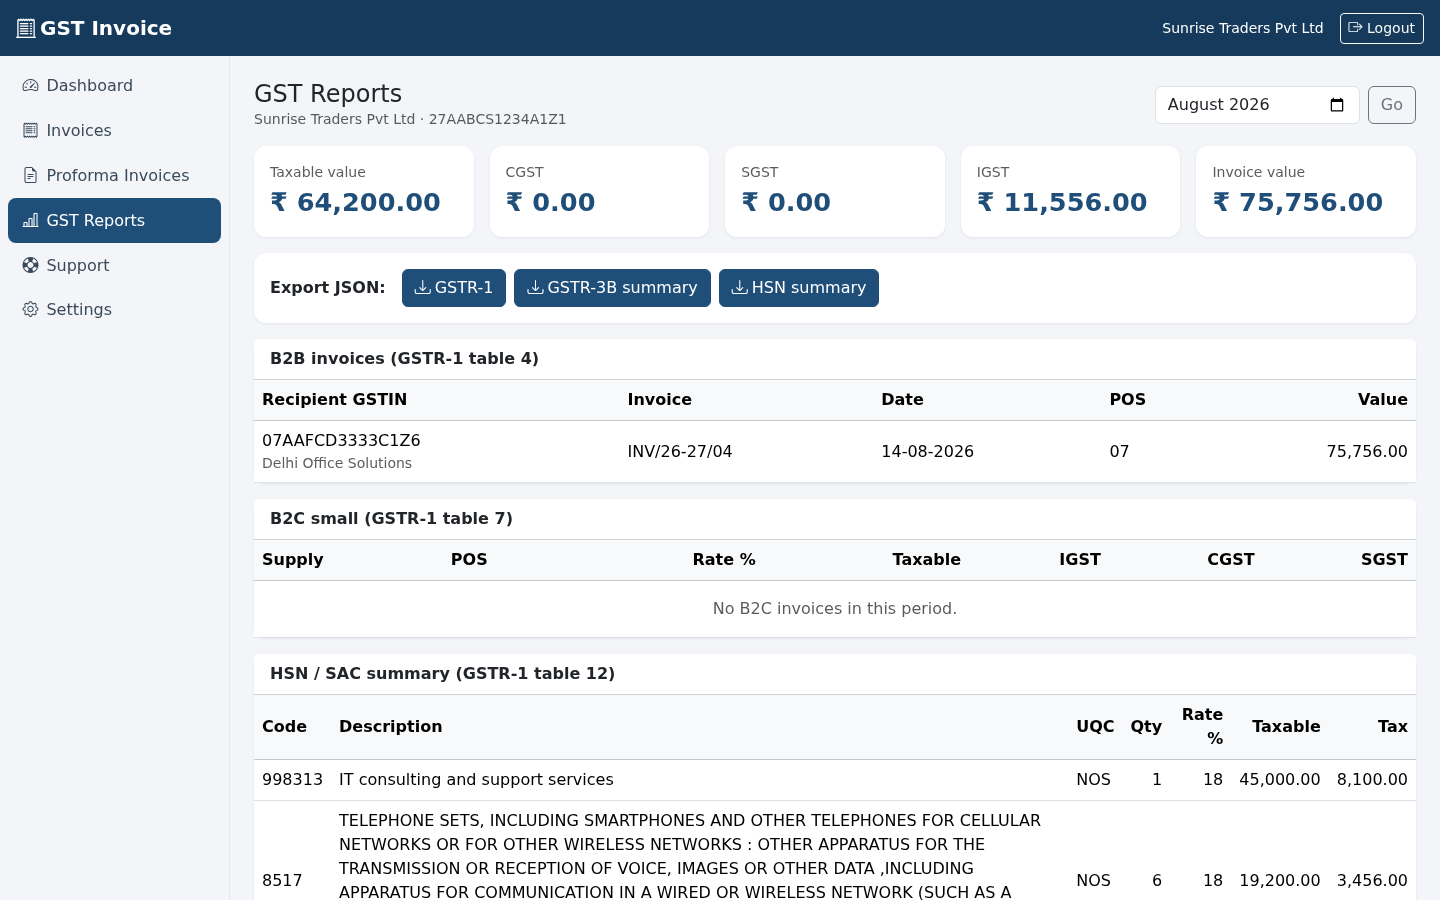Screen dimensions: 1440x900
Task: Open the calendar picker in month field
Action: click(1337, 105)
